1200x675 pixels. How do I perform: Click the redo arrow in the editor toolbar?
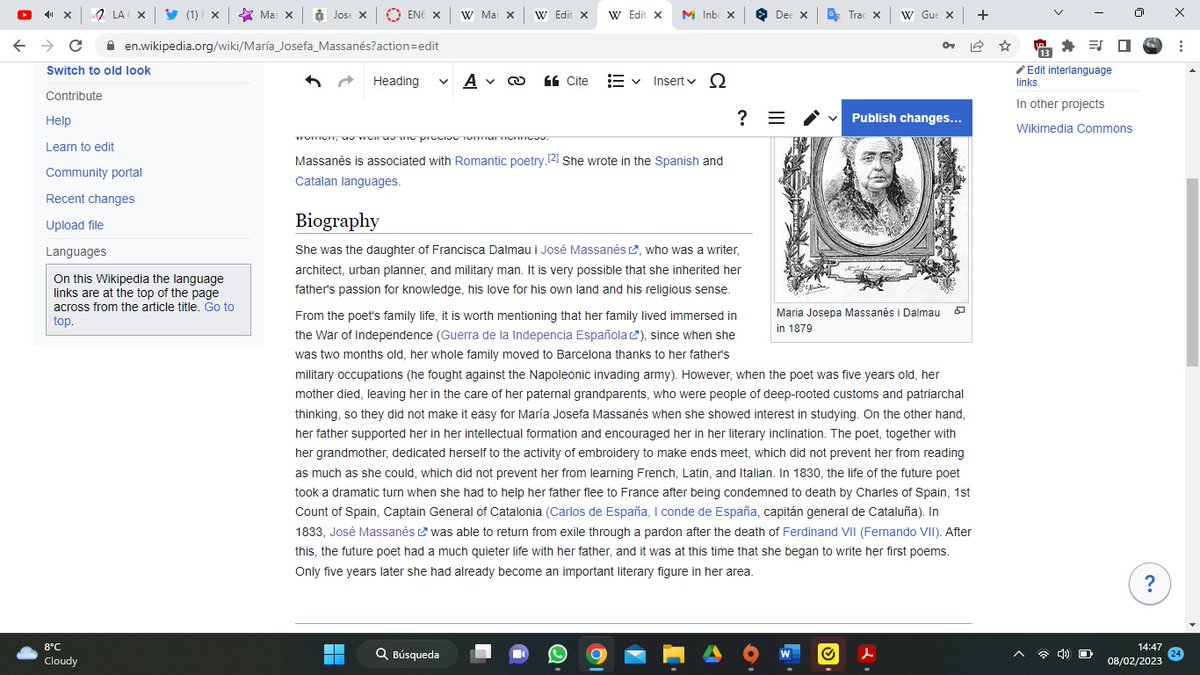346,81
